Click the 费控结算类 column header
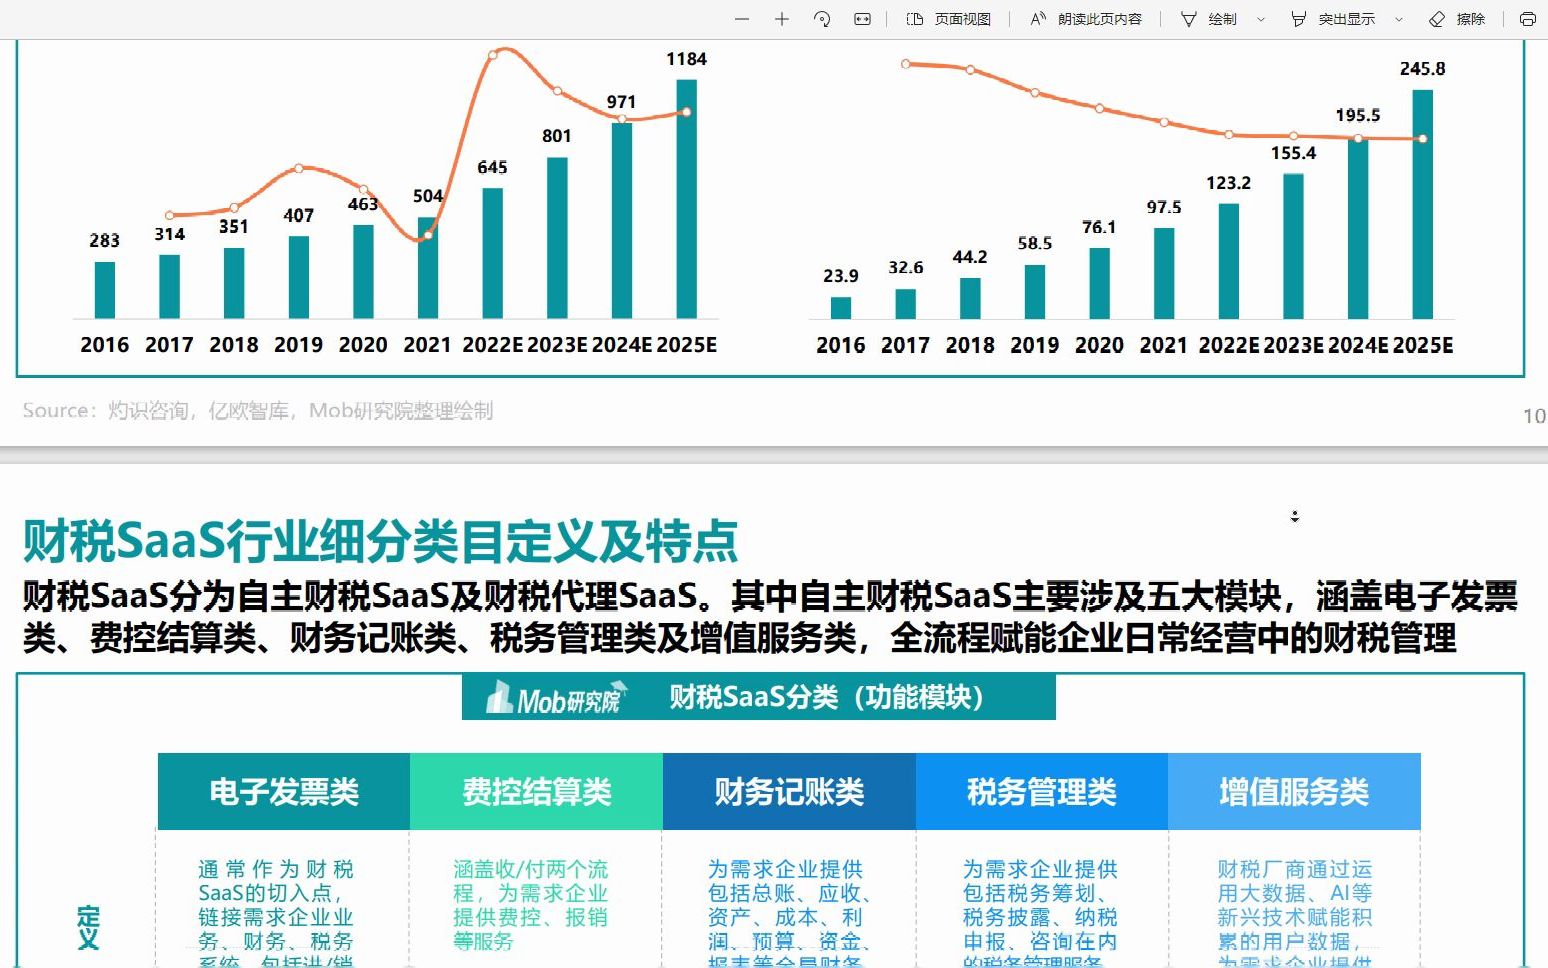 [537, 792]
